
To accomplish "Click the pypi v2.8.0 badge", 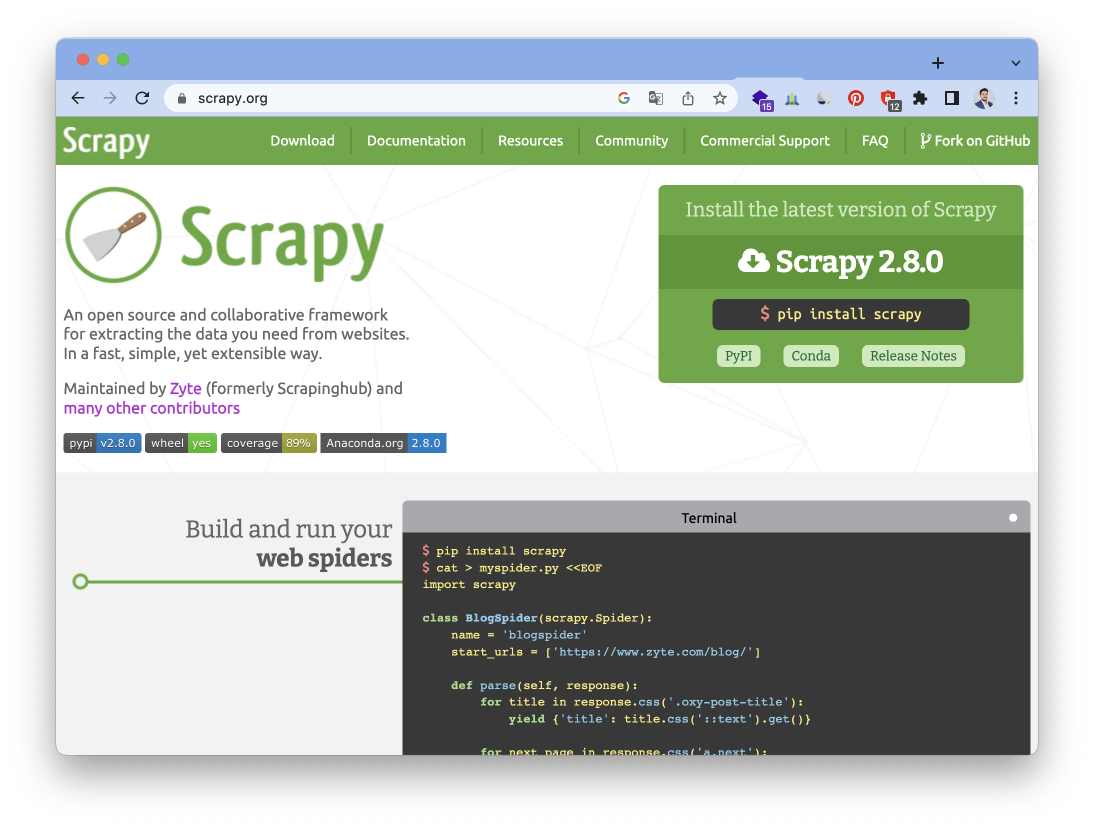I will coord(103,443).
